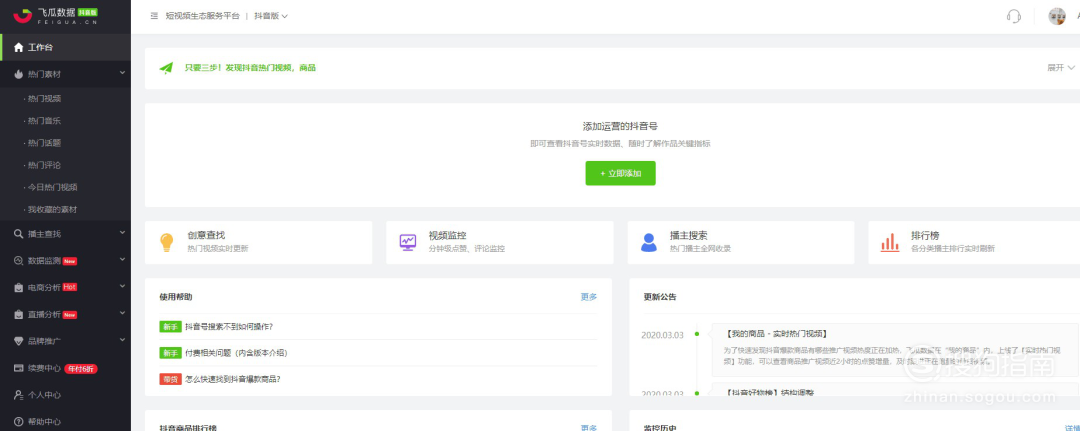Click the 更新公告 panel heading

[x=660, y=297]
